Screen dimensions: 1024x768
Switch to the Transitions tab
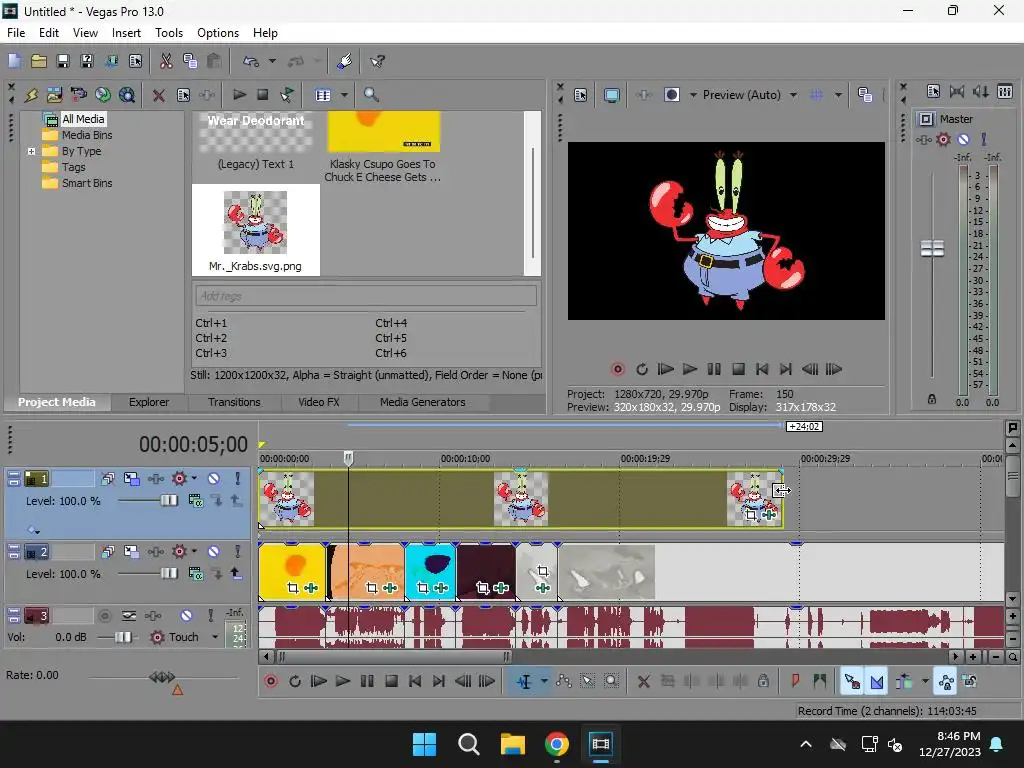tap(234, 402)
